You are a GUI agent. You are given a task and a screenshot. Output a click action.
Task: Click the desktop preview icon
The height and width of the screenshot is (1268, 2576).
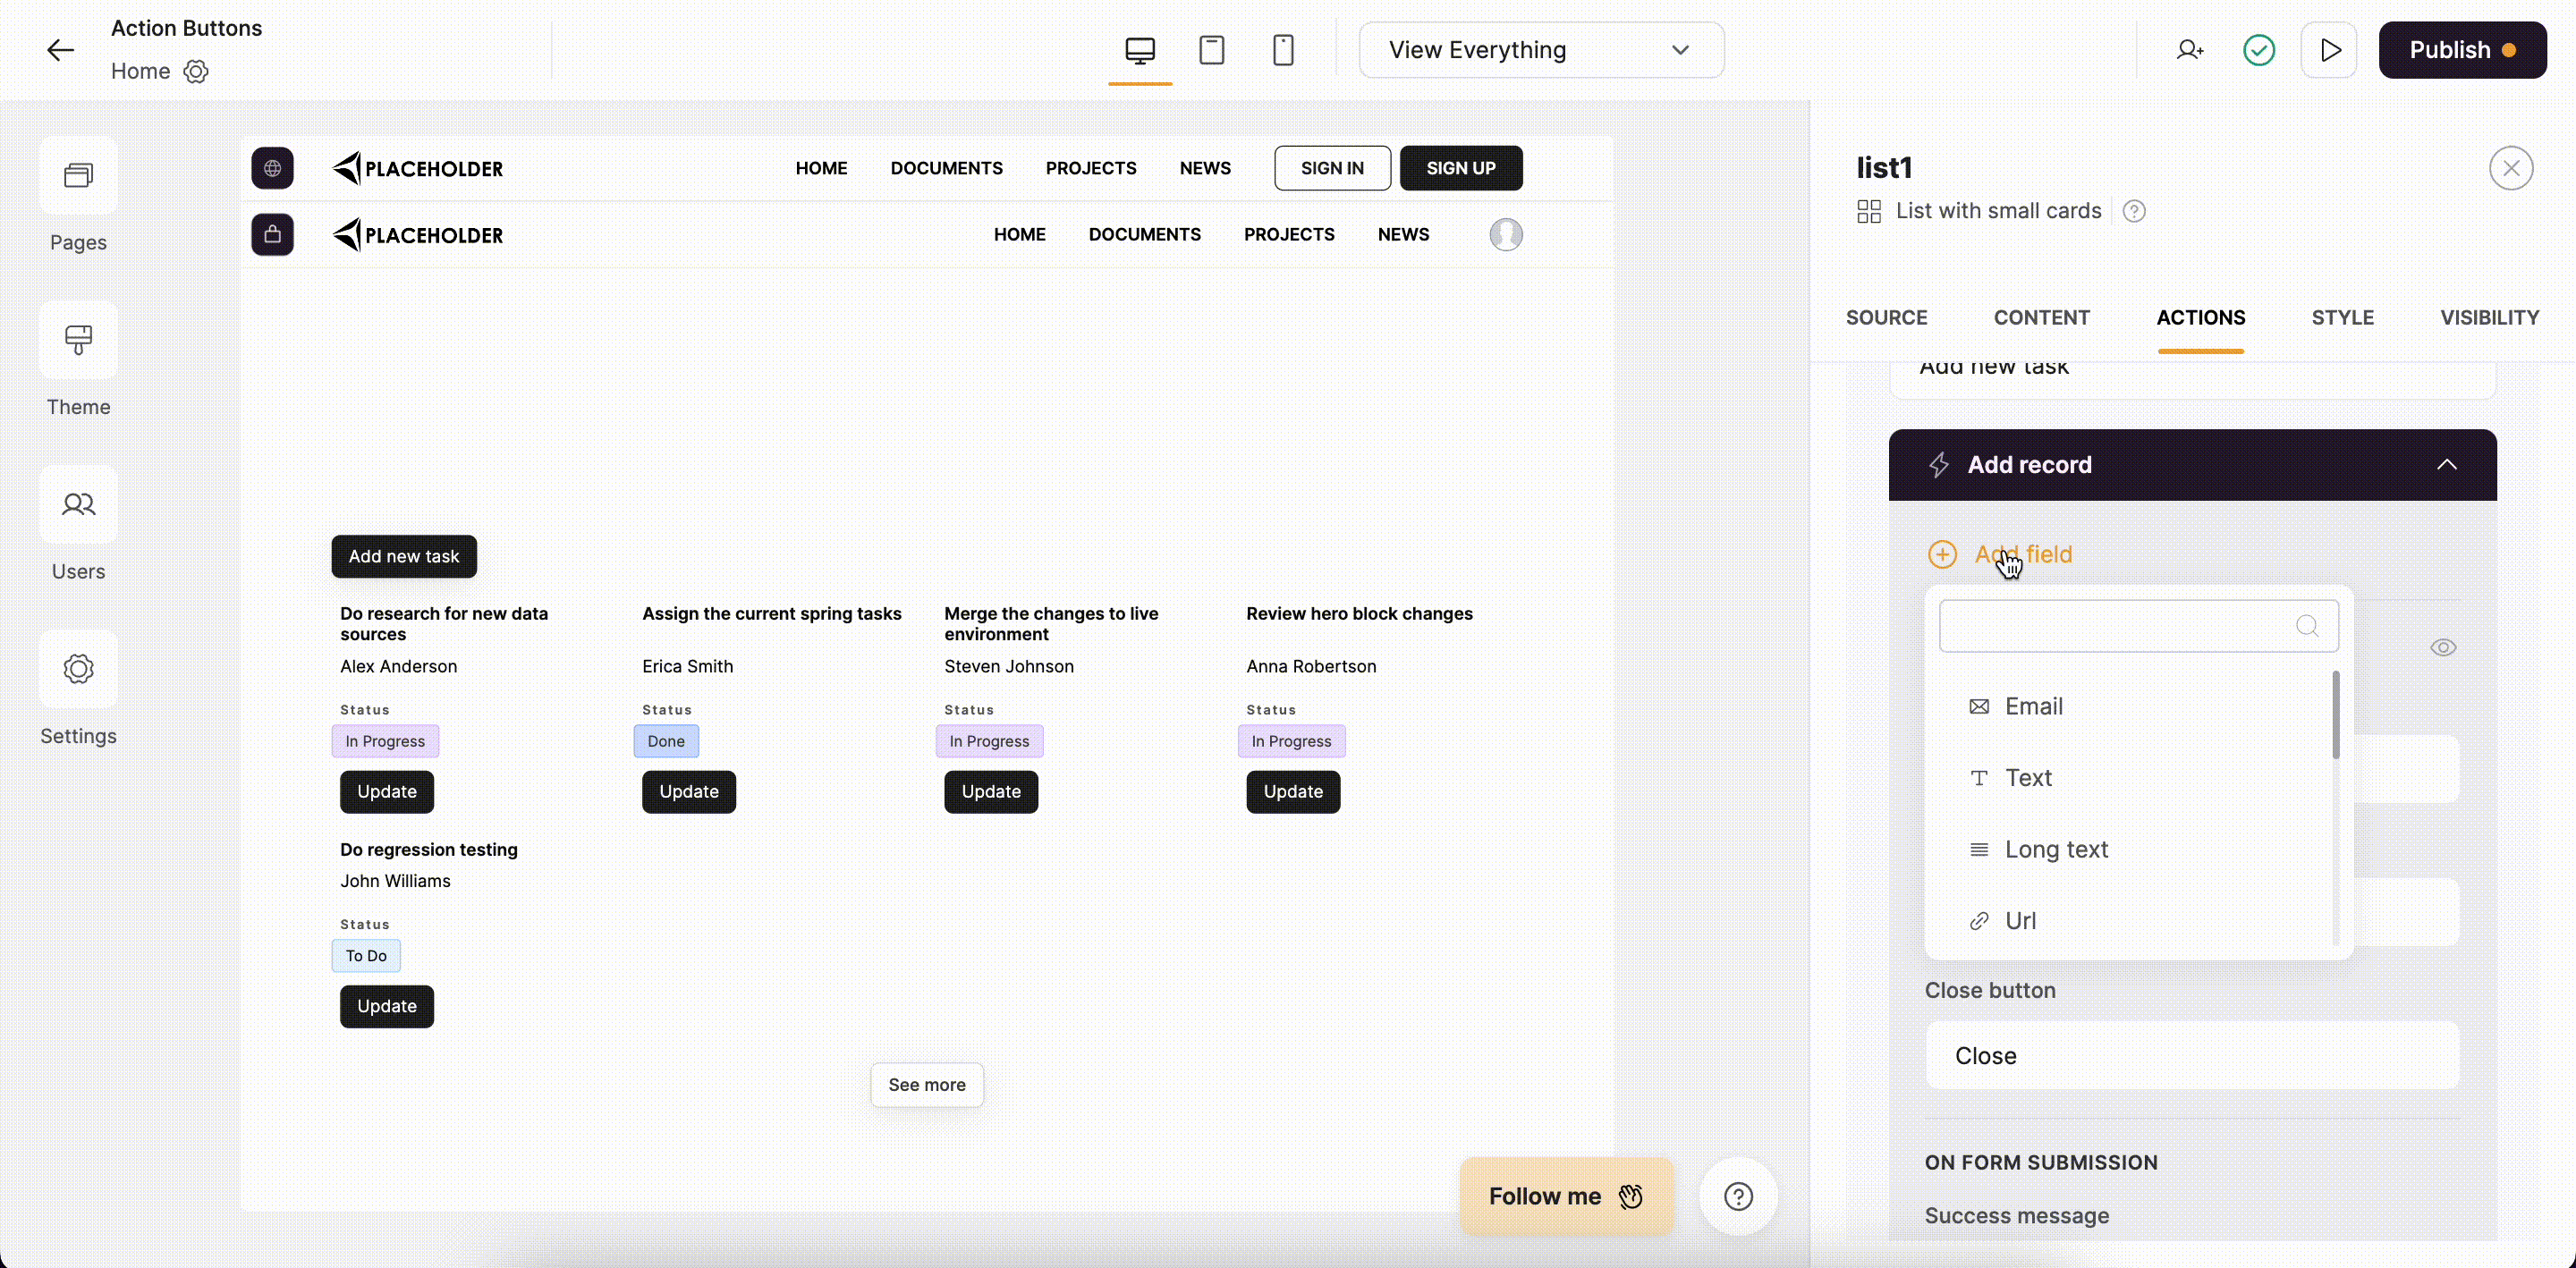1140,49
